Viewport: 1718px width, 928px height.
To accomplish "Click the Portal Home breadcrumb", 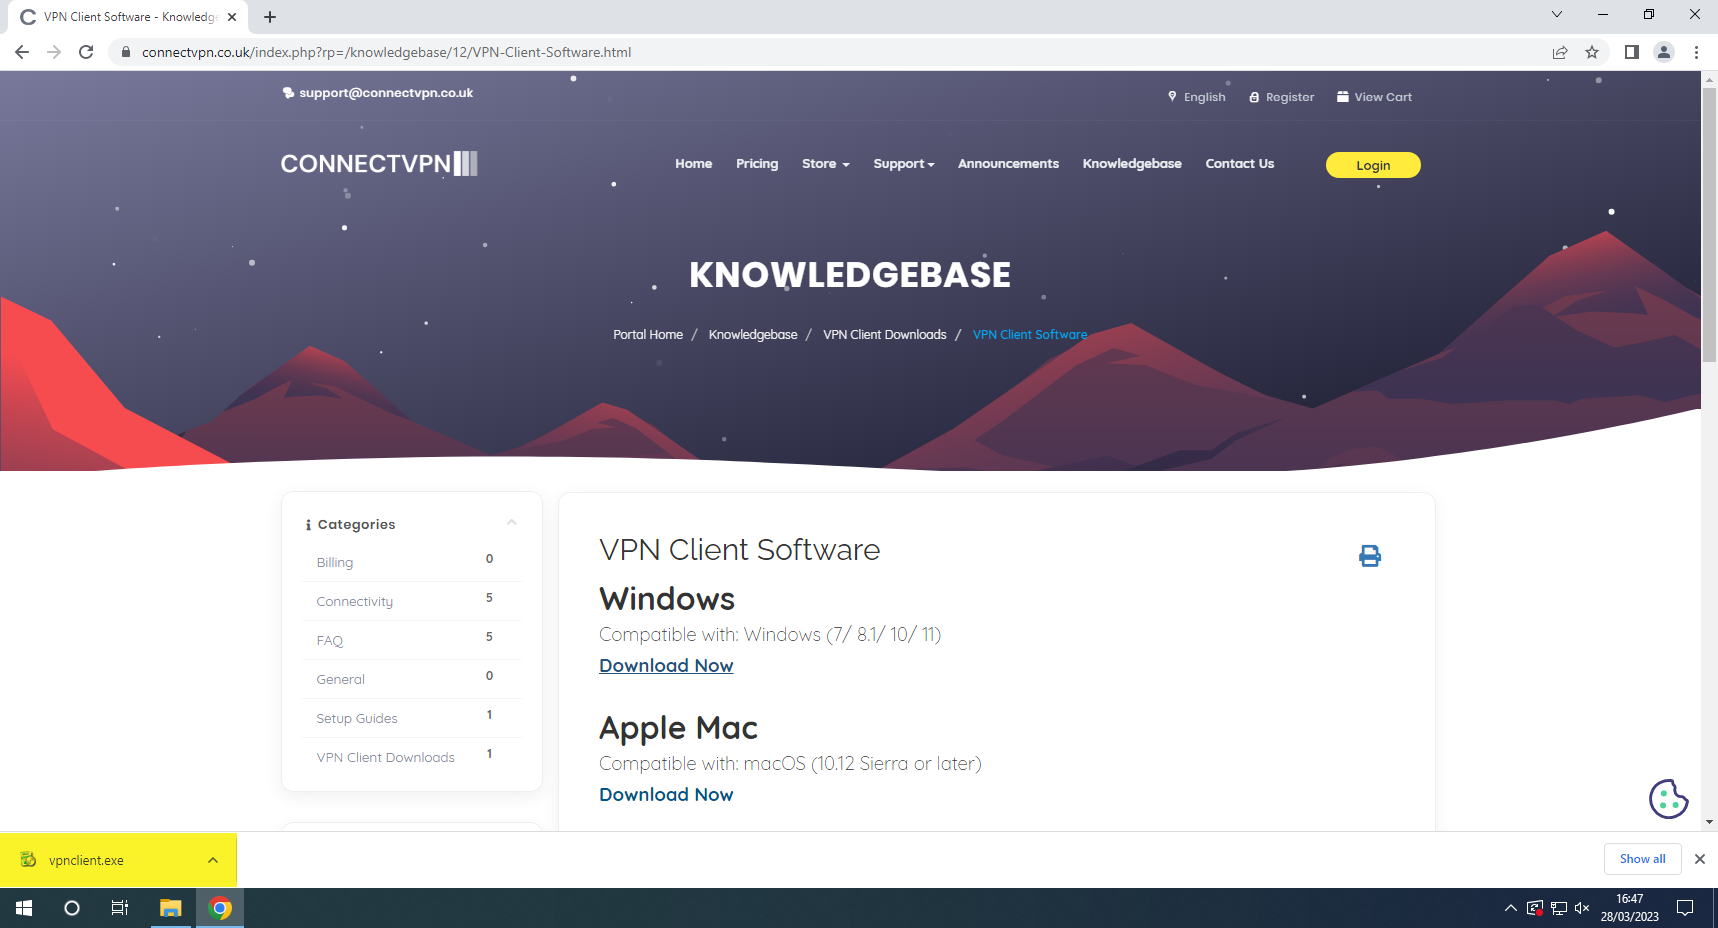I will tap(648, 335).
